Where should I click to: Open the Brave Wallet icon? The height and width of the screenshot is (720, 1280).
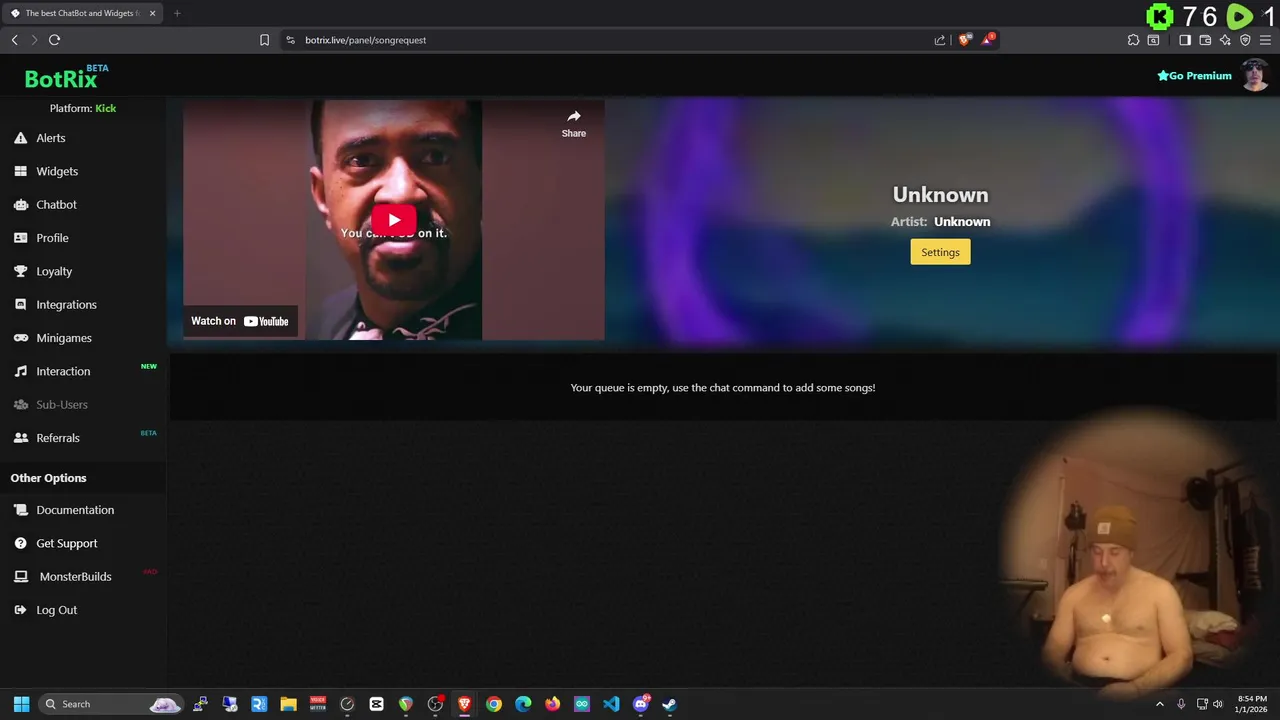pyautogui.click(x=1205, y=40)
